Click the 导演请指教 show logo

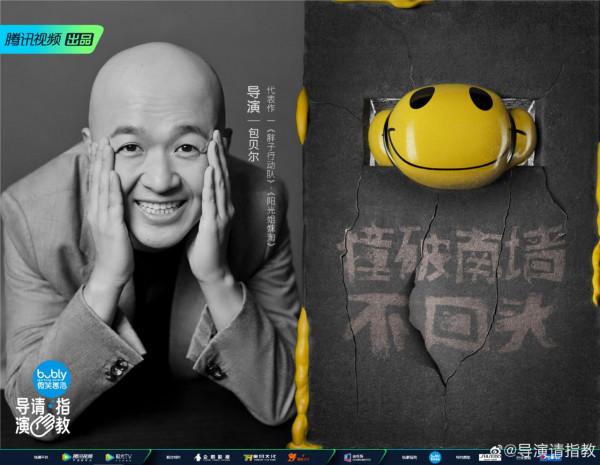[42, 418]
